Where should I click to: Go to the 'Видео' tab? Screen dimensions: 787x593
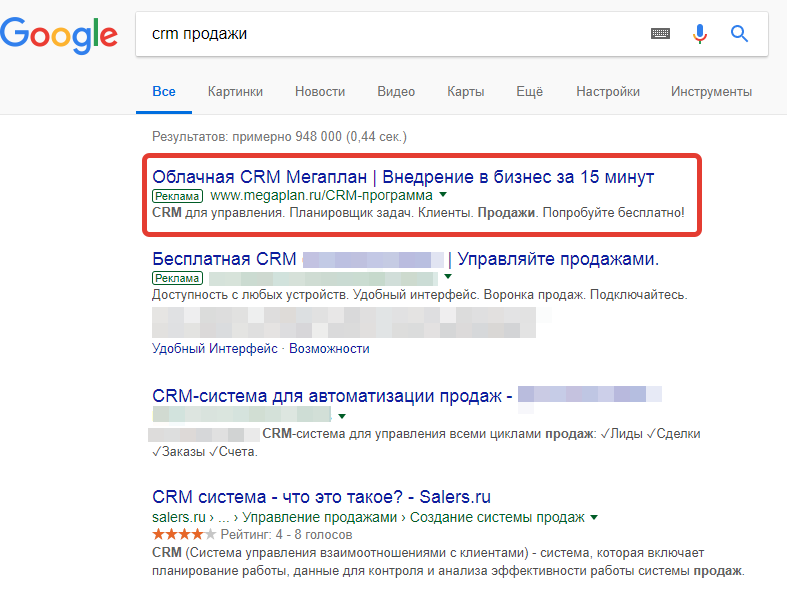(x=396, y=92)
